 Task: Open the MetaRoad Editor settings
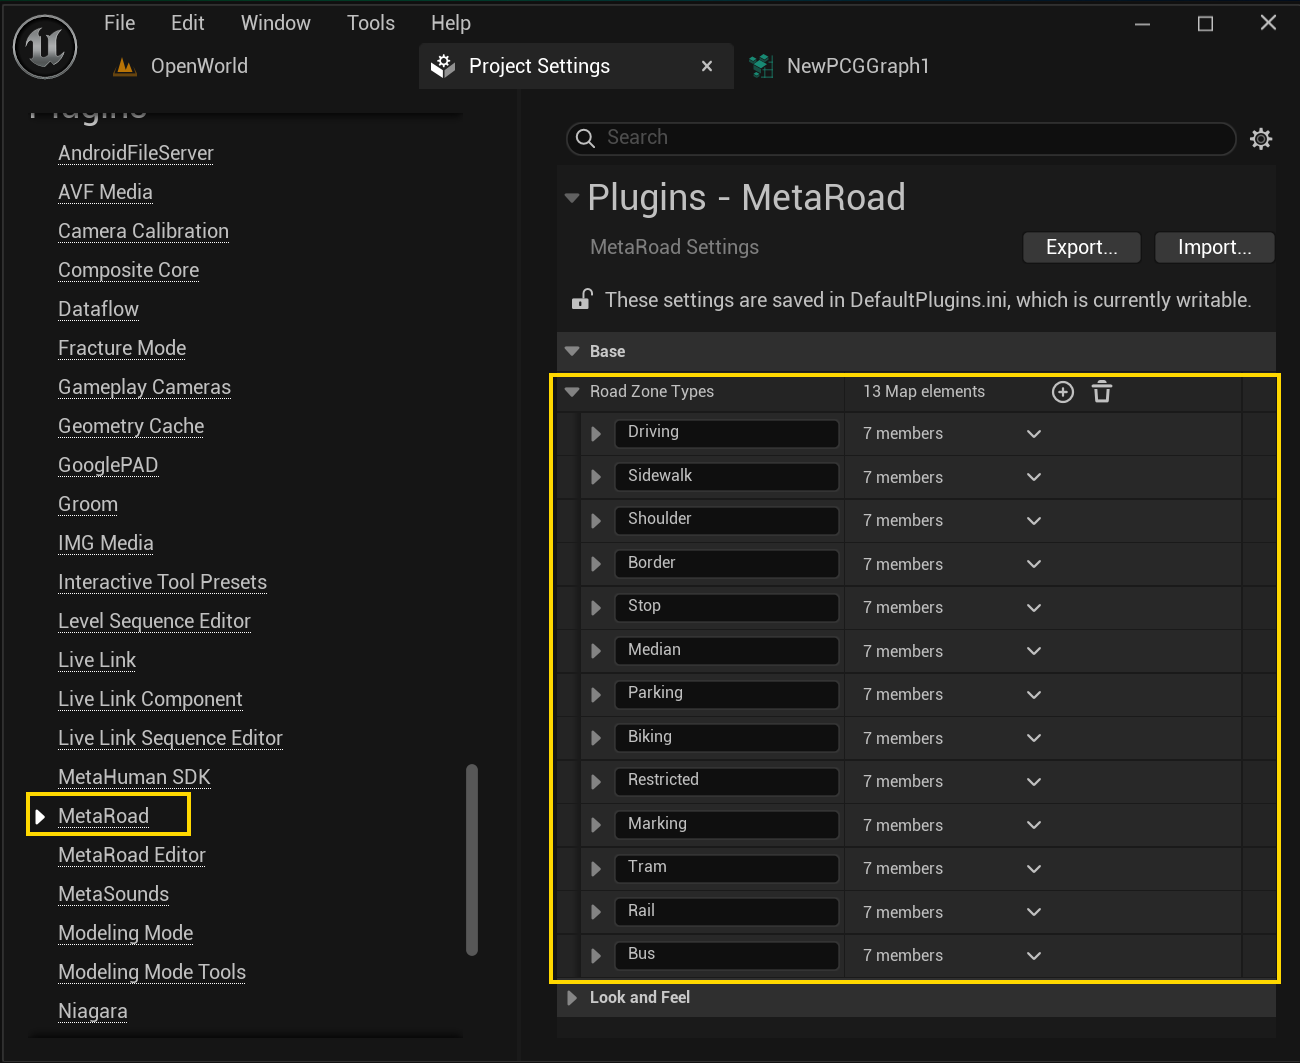pyautogui.click(x=132, y=855)
